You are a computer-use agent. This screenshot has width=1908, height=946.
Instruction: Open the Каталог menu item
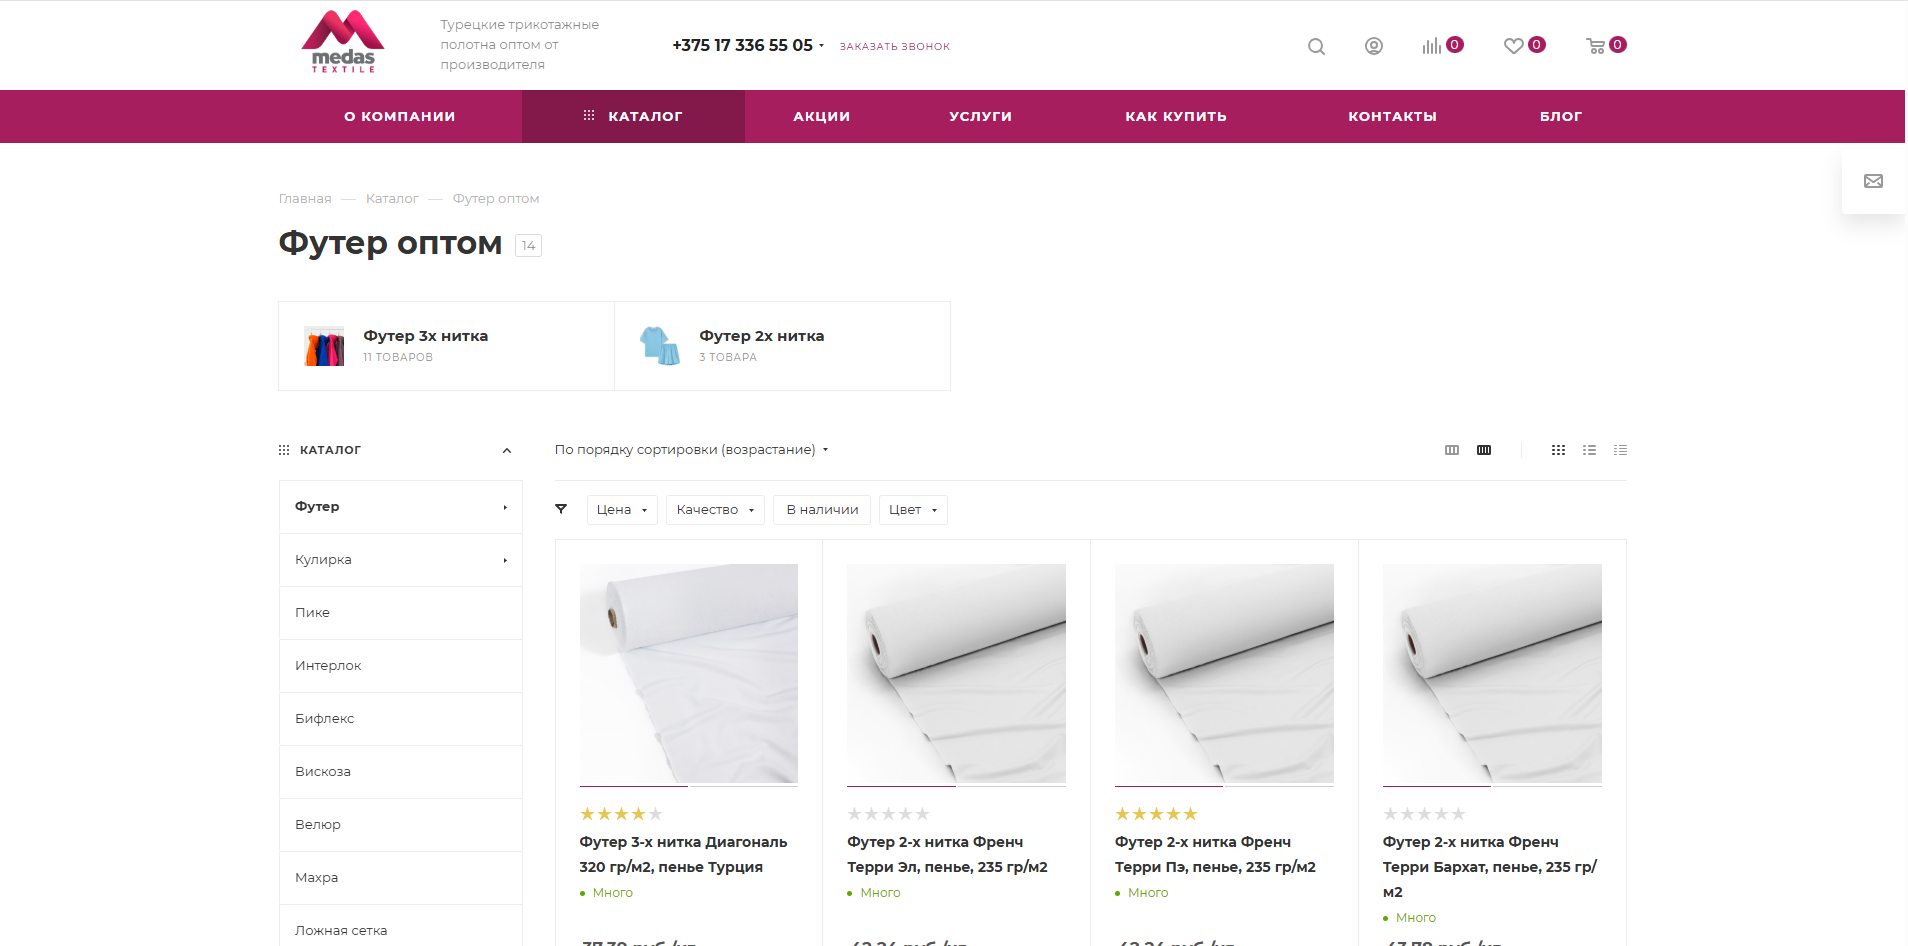point(633,117)
